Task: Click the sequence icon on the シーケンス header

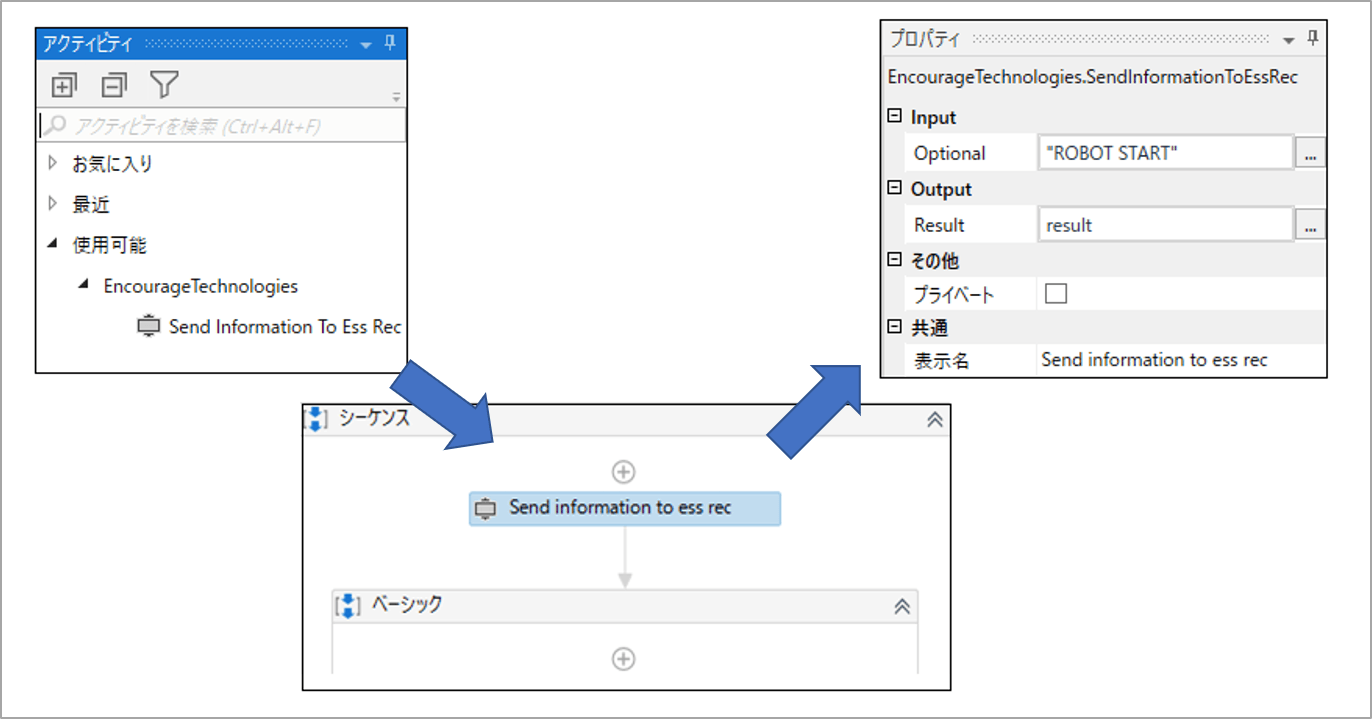Action: click(x=316, y=419)
